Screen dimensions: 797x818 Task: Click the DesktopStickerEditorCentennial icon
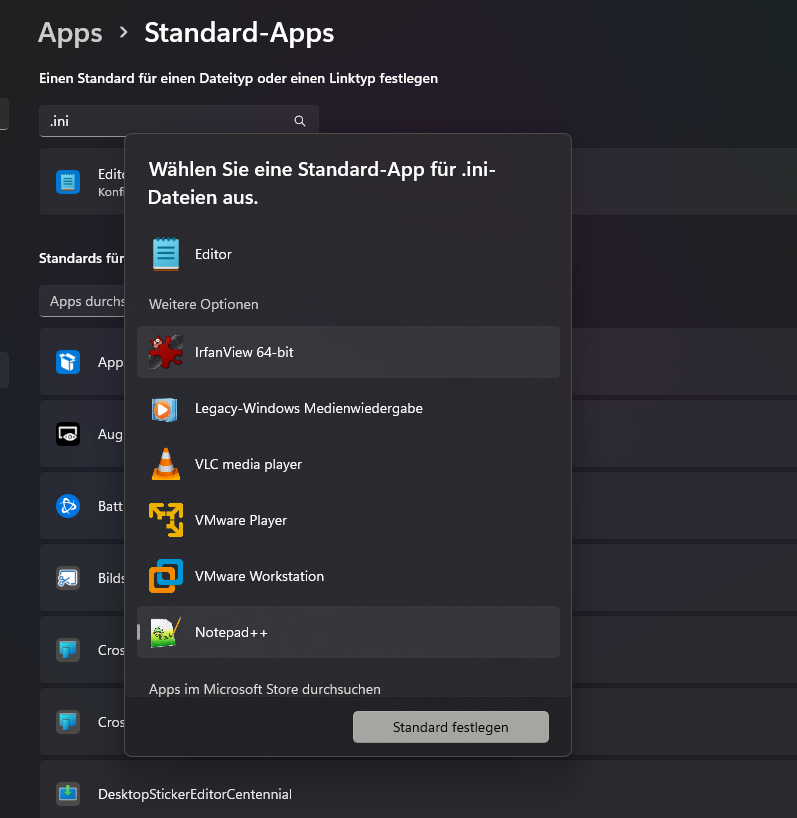click(68, 794)
